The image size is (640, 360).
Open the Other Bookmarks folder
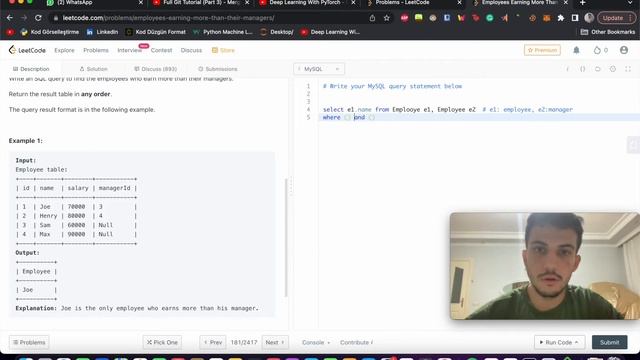point(608,32)
